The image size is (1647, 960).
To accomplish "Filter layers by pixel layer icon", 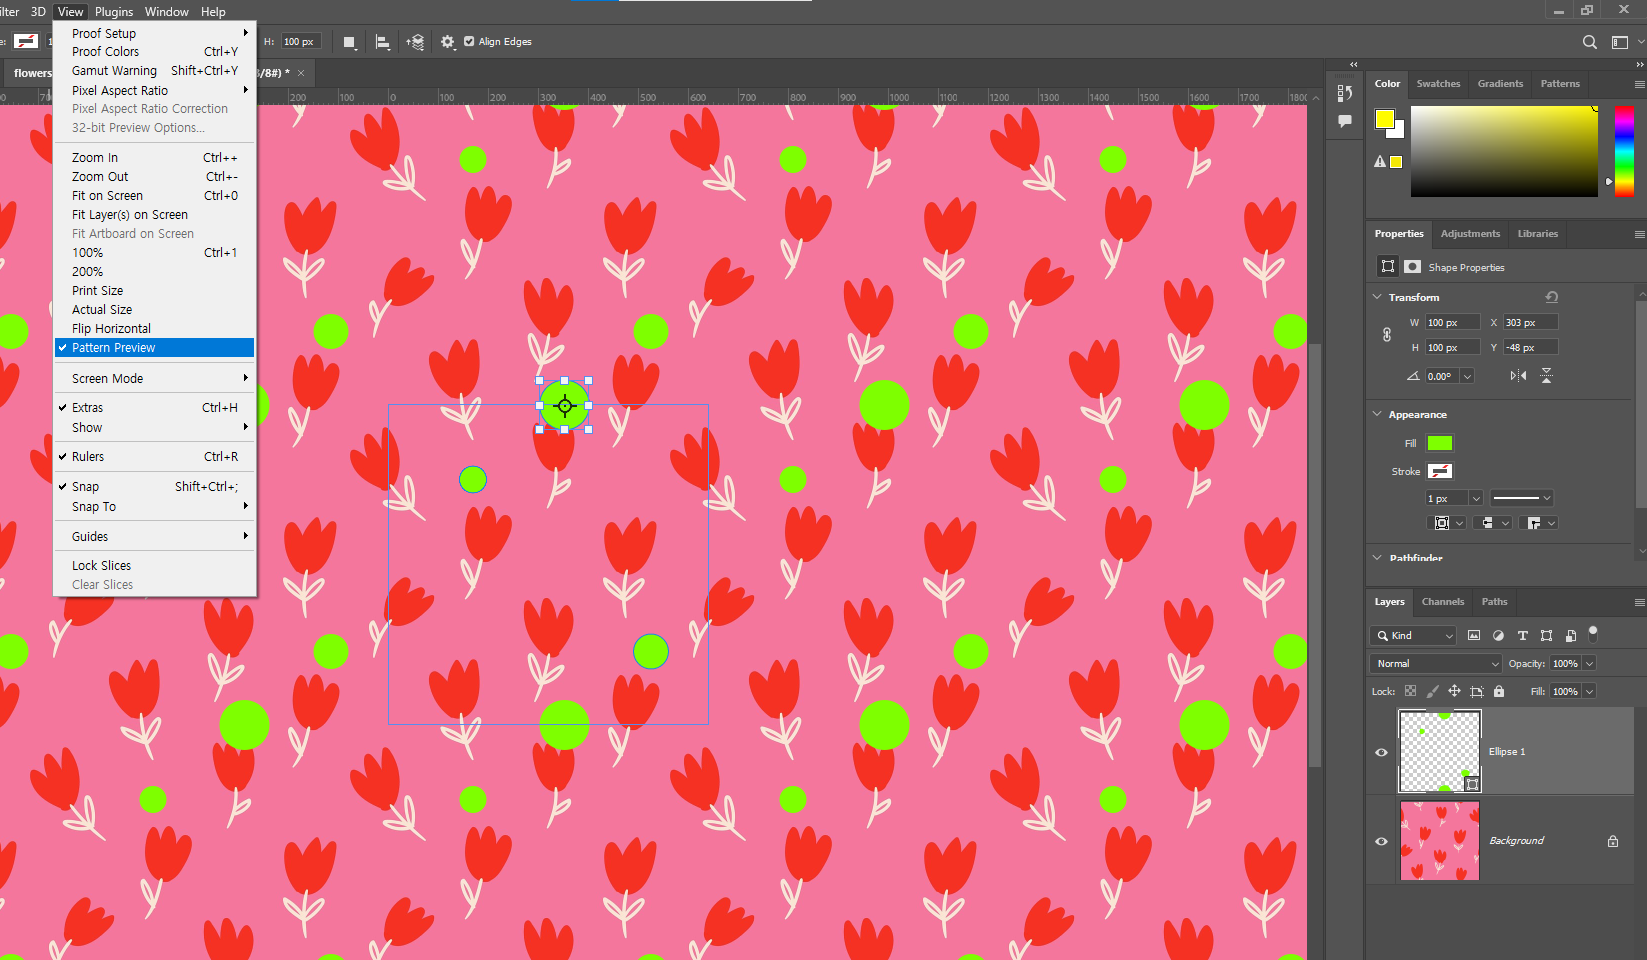I will coord(1474,636).
